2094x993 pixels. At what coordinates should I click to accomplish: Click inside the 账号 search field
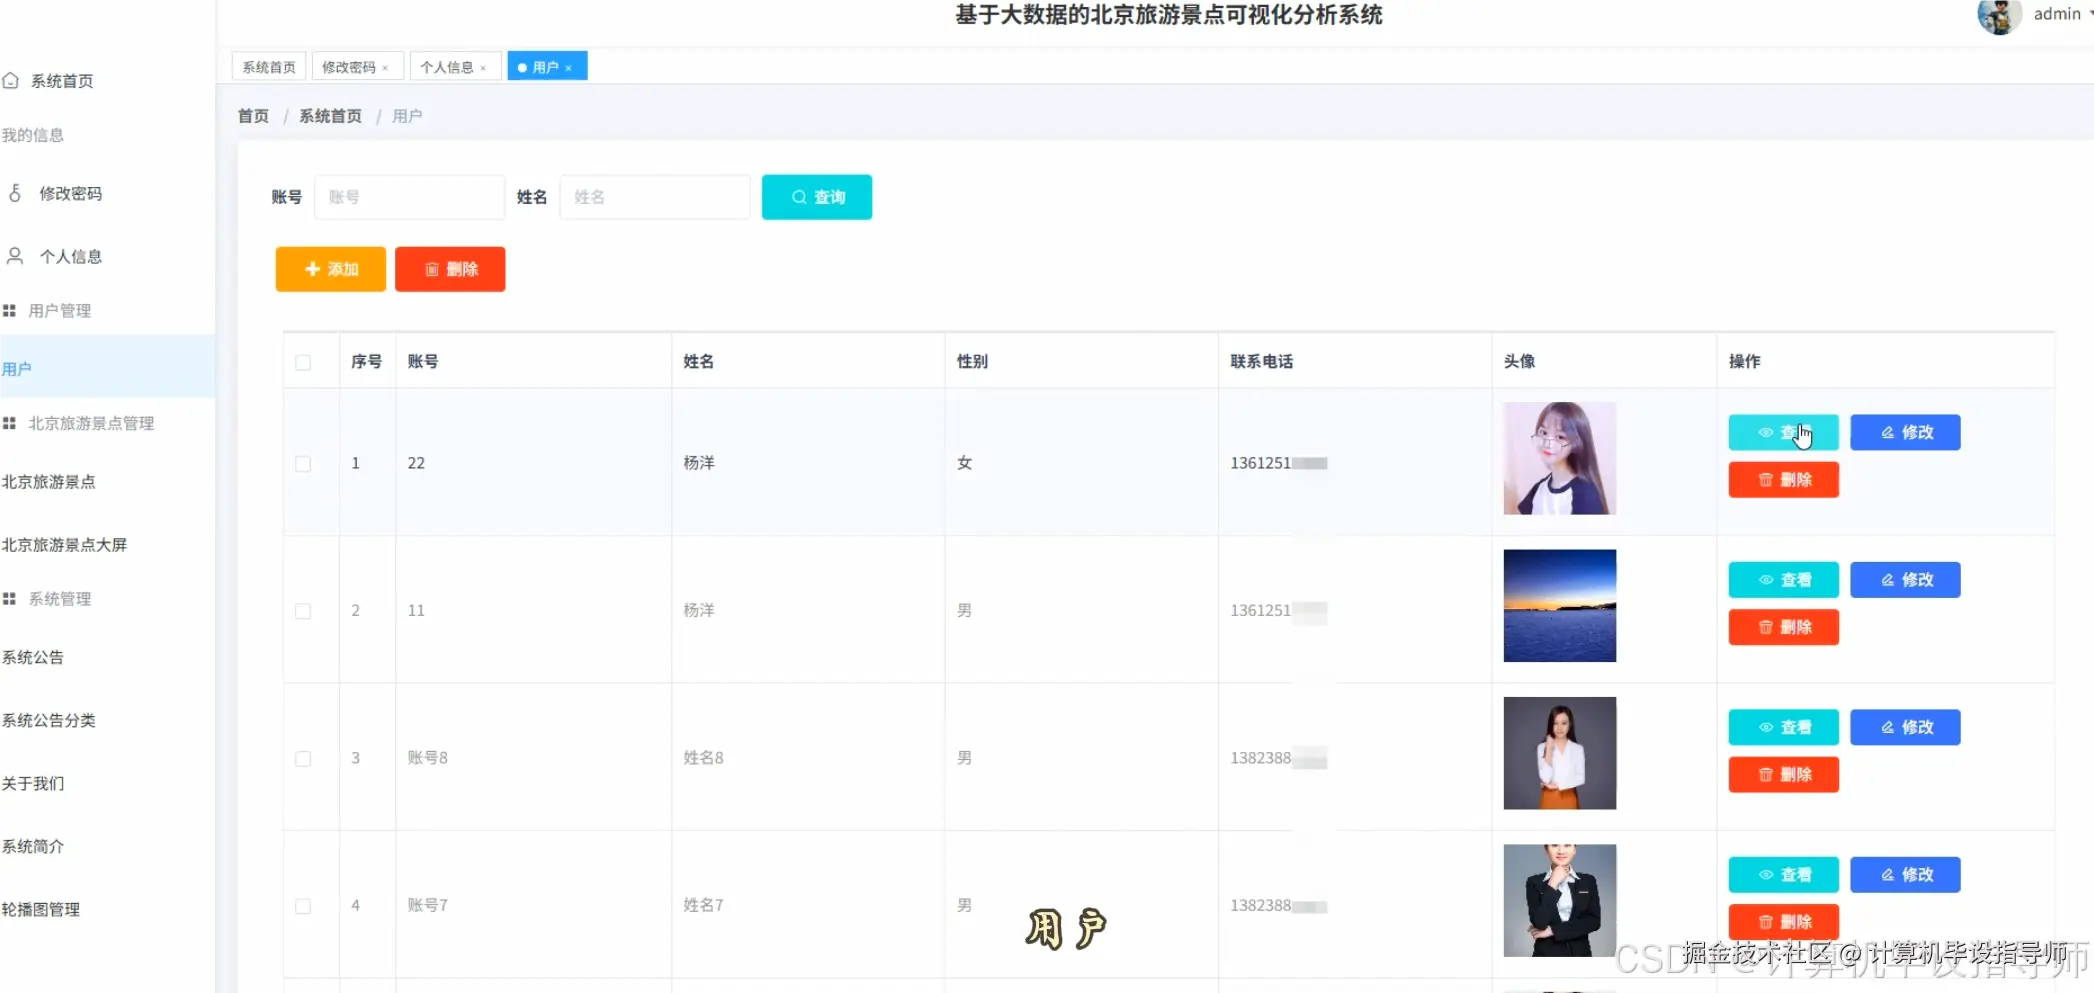pos(409,197)
